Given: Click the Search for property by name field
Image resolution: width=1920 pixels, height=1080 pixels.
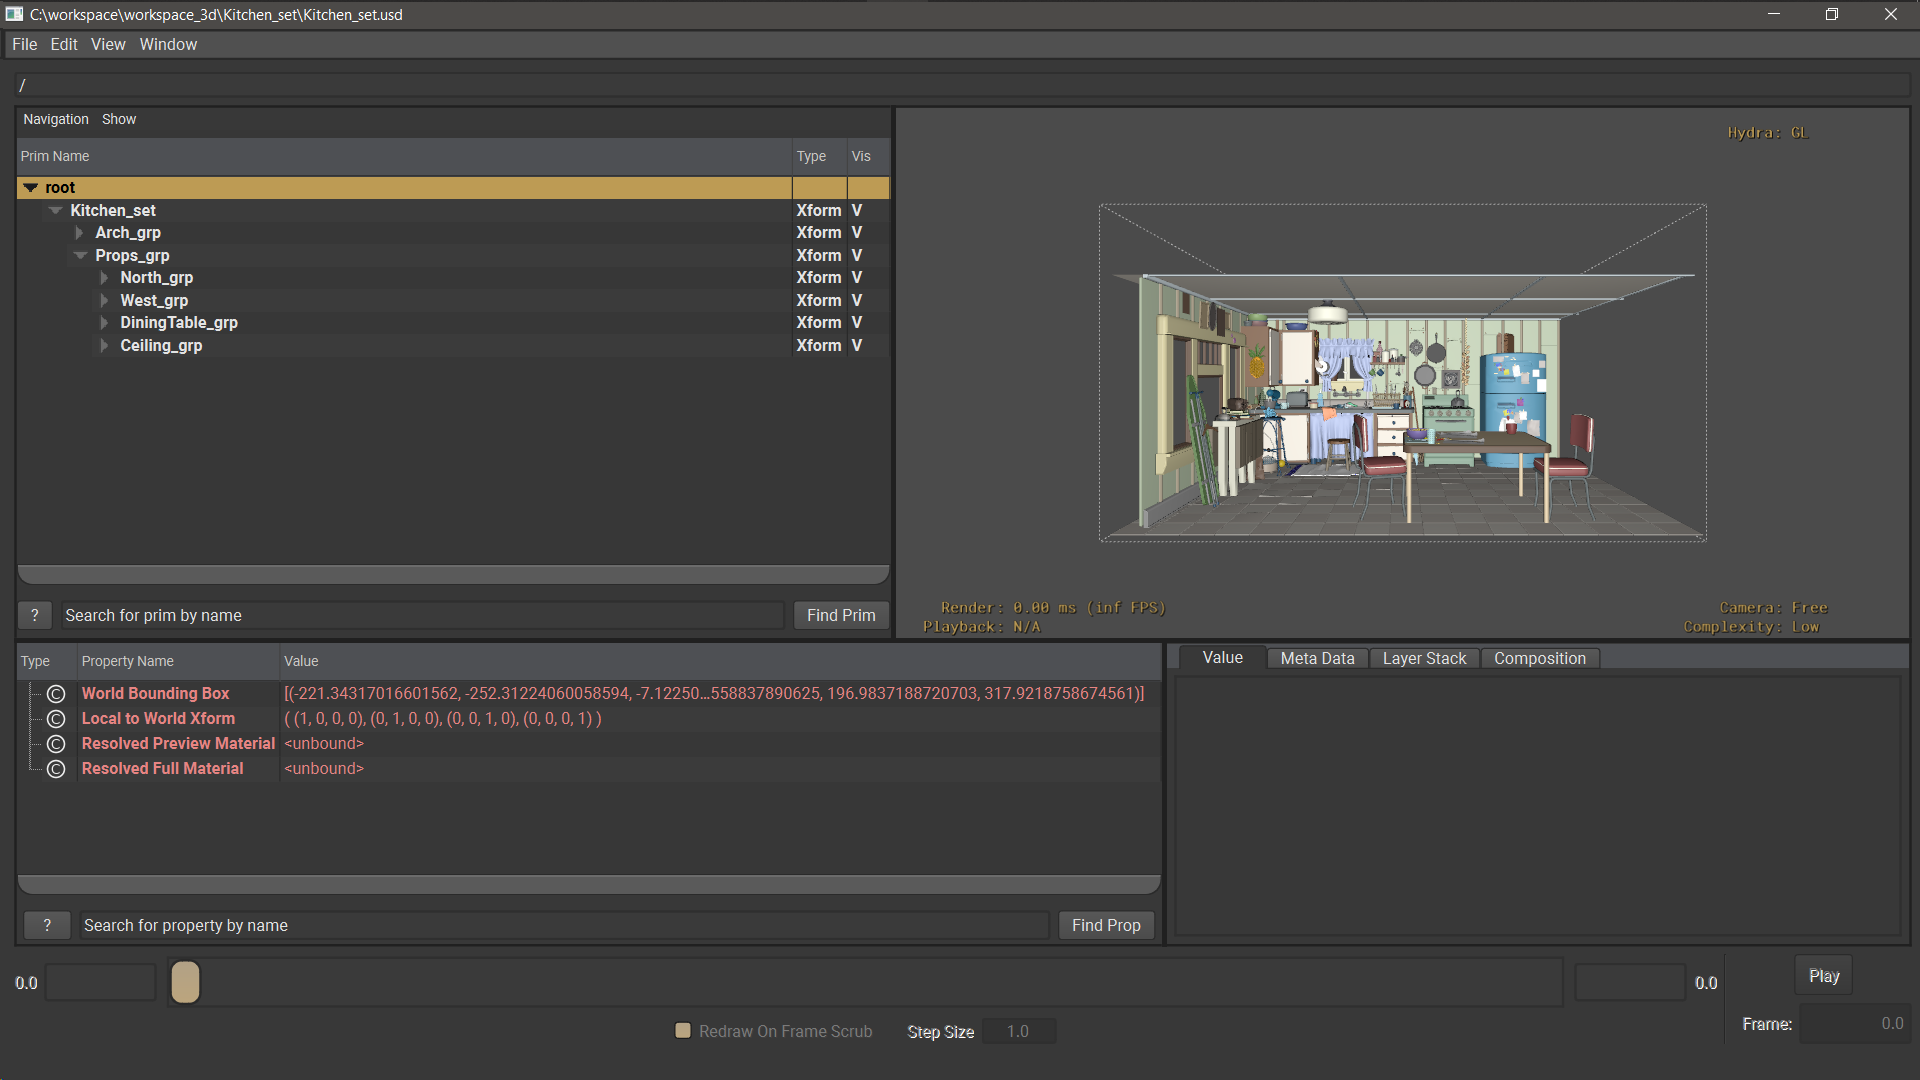Looking at the screenshot, I should click(563, 925).
